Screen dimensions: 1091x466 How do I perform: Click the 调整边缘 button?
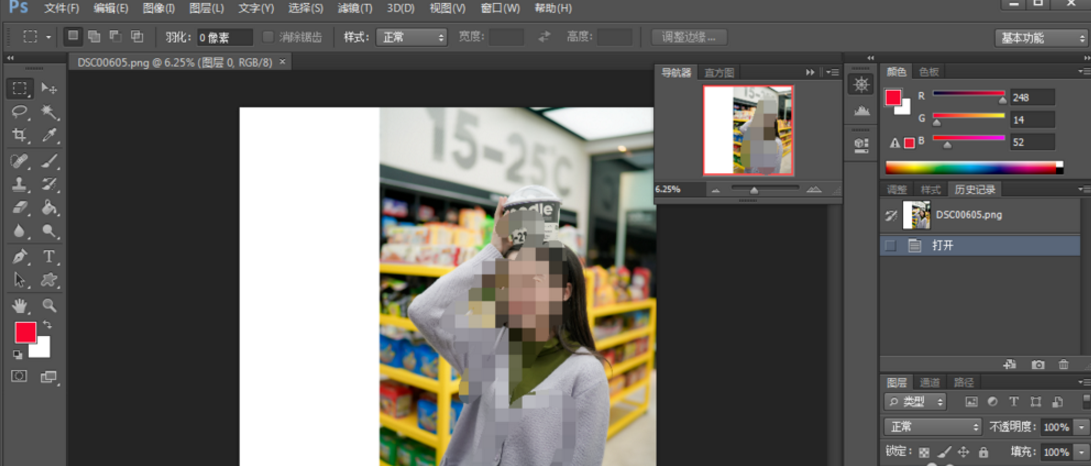689,37
